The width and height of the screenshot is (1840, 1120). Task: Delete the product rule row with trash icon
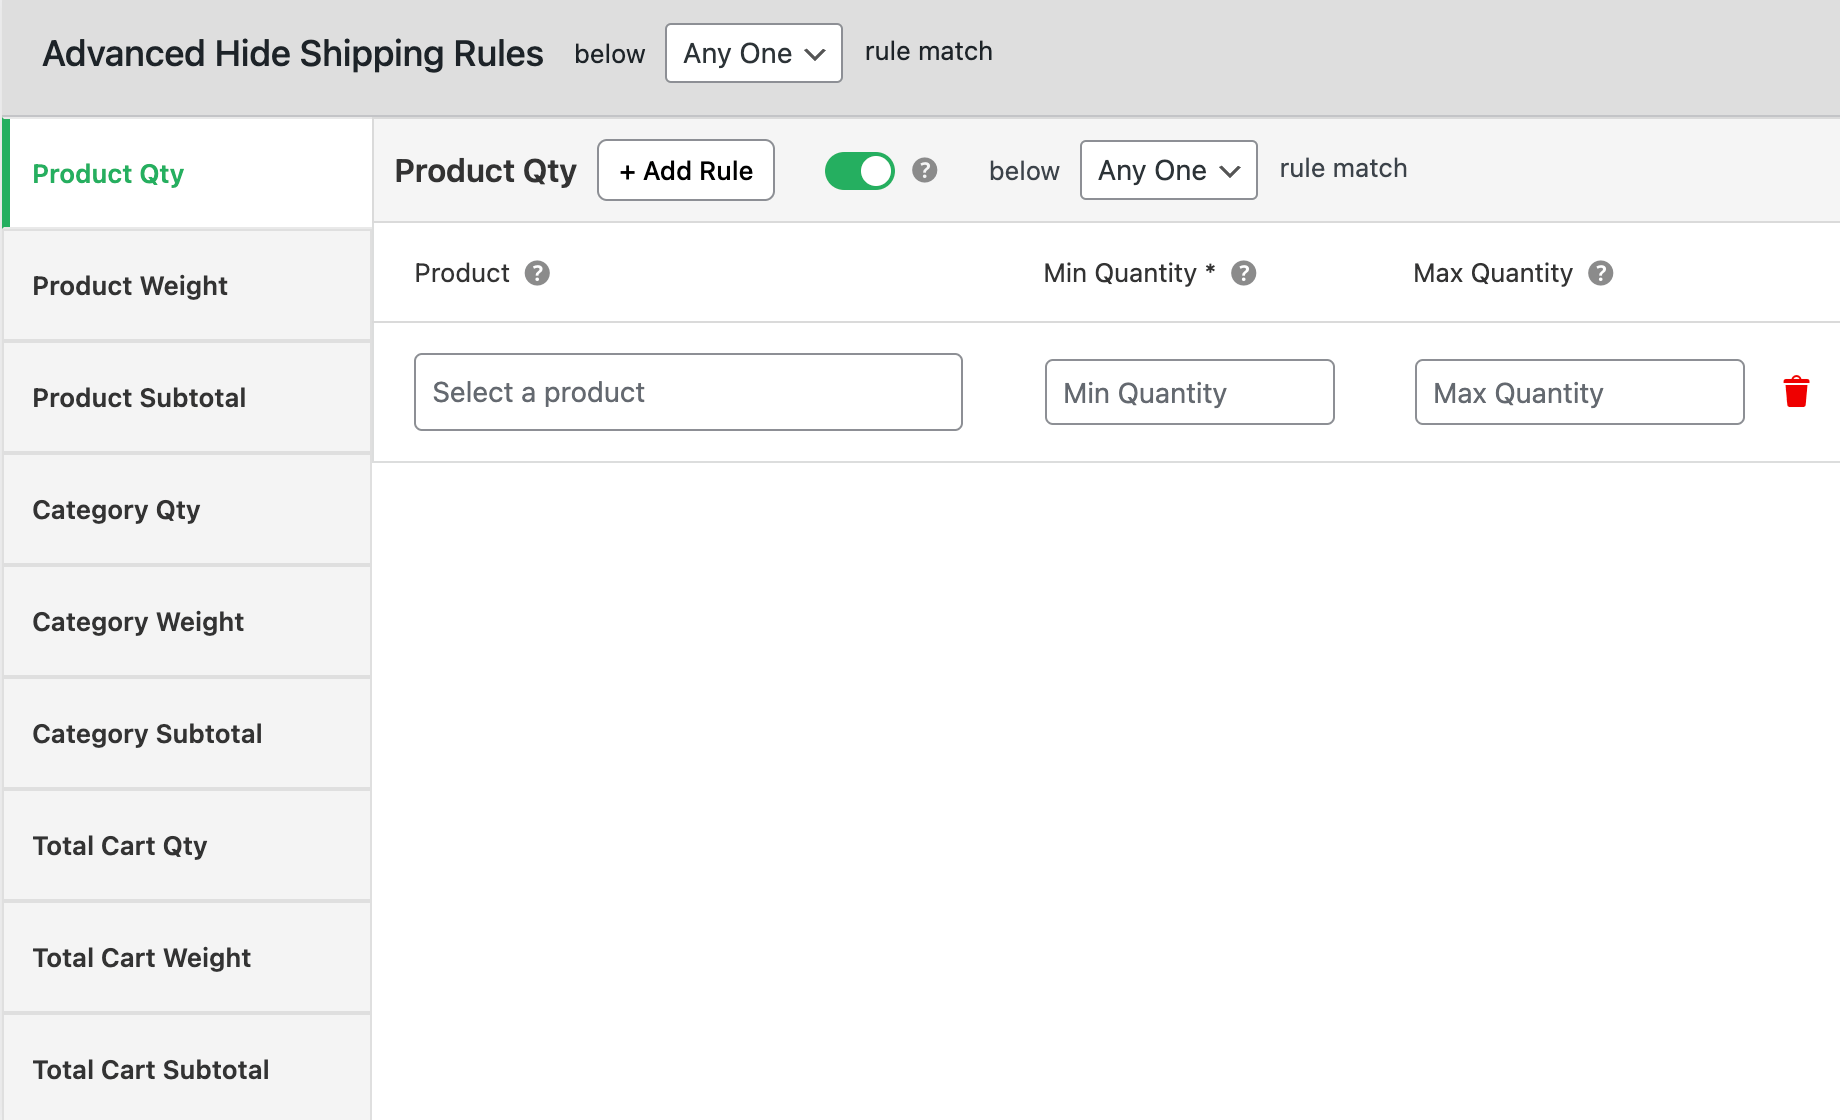click(1796, 392)
